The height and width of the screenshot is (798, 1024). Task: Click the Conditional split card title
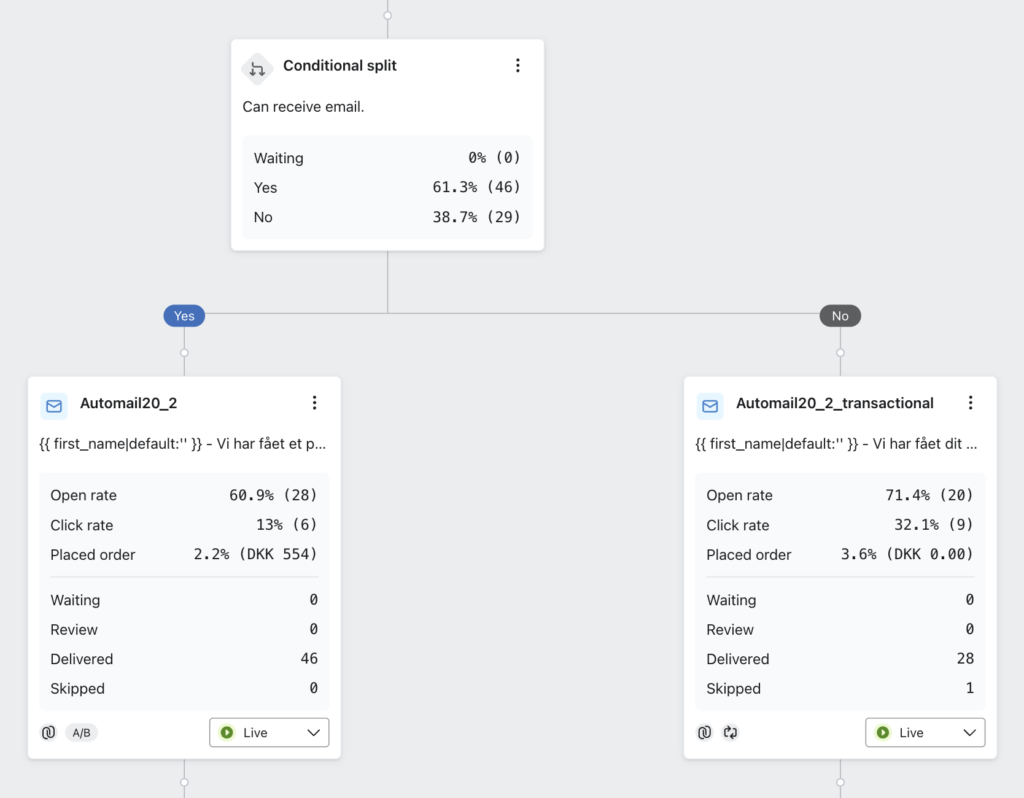tap(340, 66)
